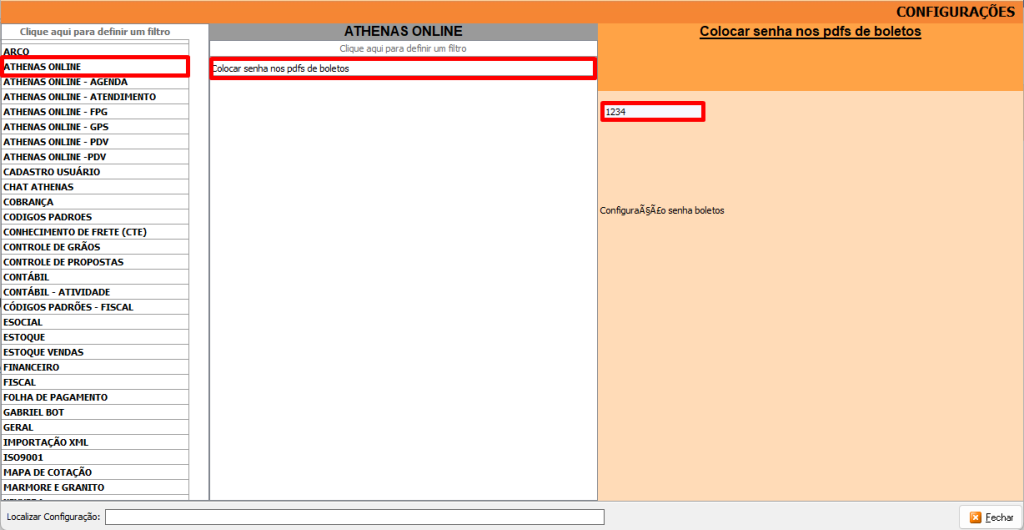The width and height of the screenshot is (1024, 530).
Task: Select IMPORTAÇÃO XML category
Action: coord(95,442)
